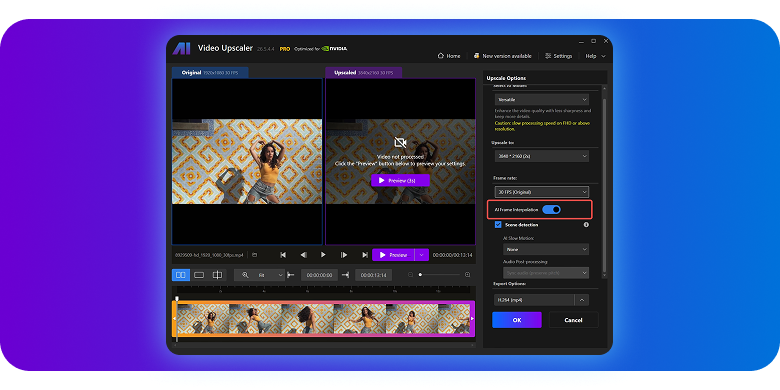Image resolution: width=780 pixels, height=390 pixels.
Task: Click the timeline clip filmstrip
Action: pos(323,319)
